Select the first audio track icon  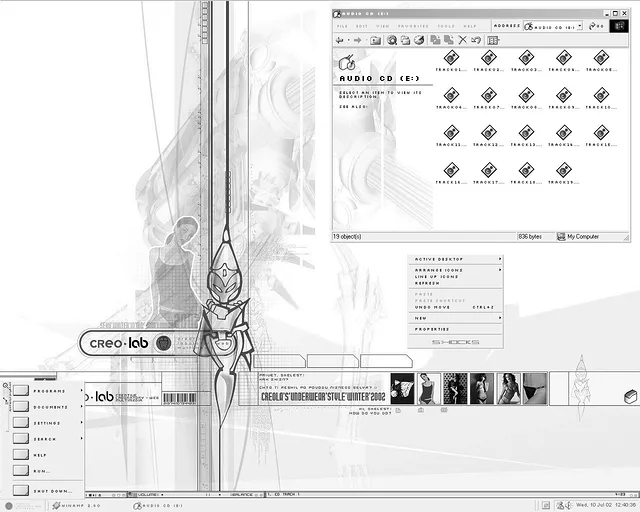451,59
